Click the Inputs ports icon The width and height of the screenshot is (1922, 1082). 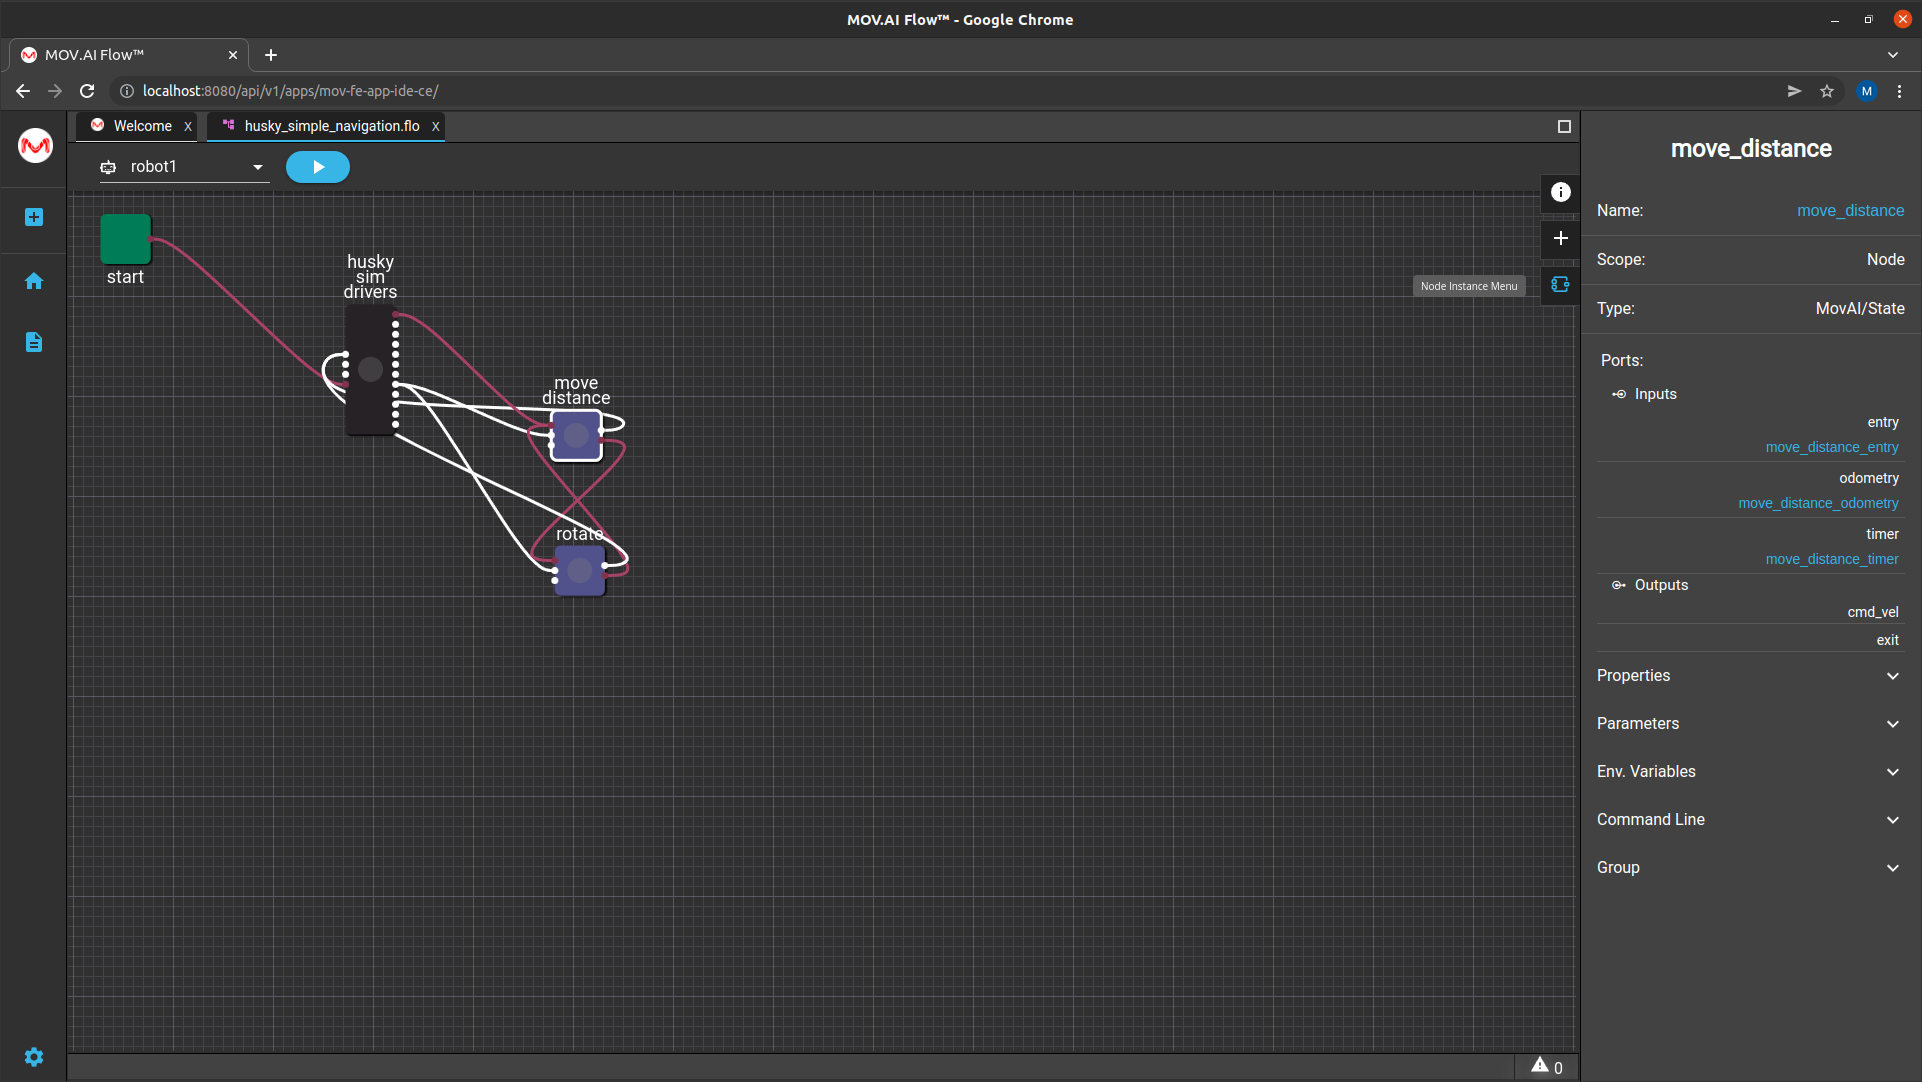click(1618, 394)
